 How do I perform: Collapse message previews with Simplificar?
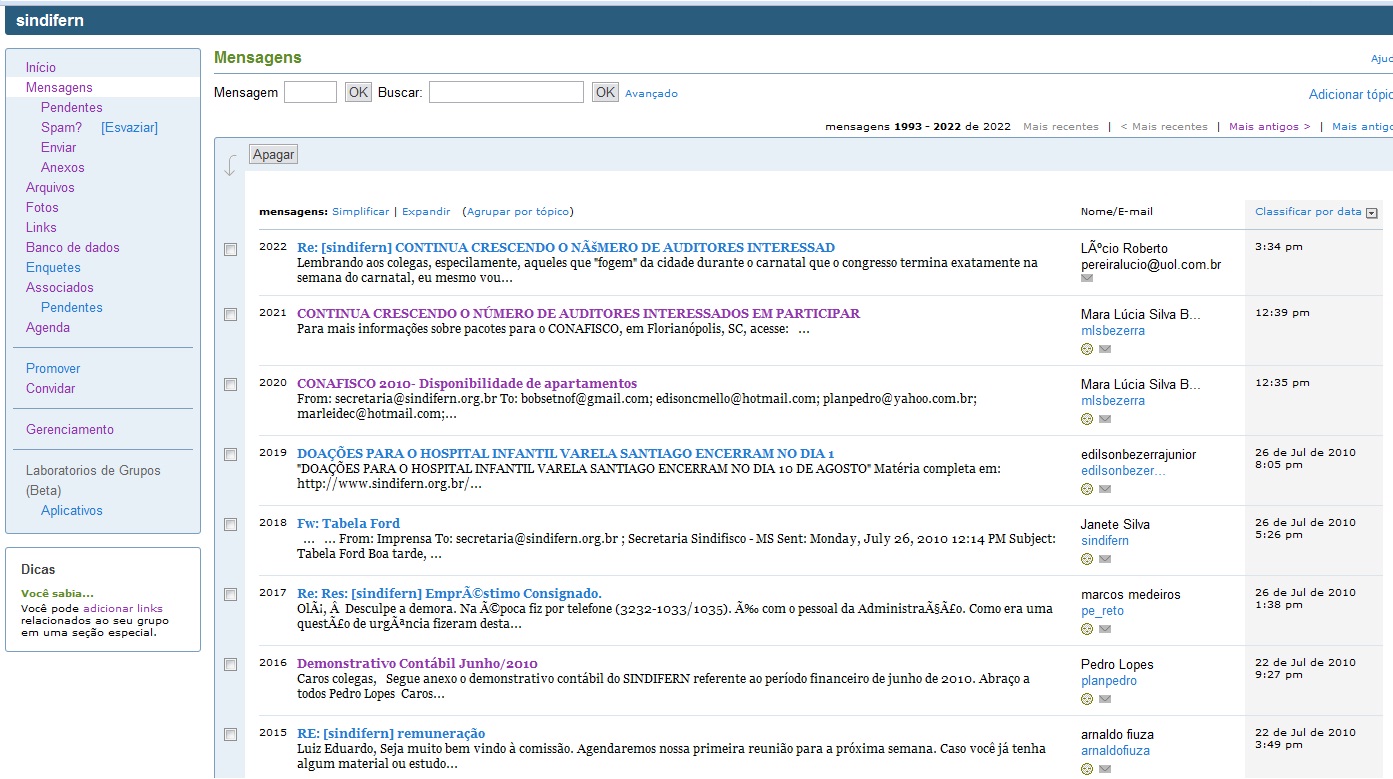[360, 212]
